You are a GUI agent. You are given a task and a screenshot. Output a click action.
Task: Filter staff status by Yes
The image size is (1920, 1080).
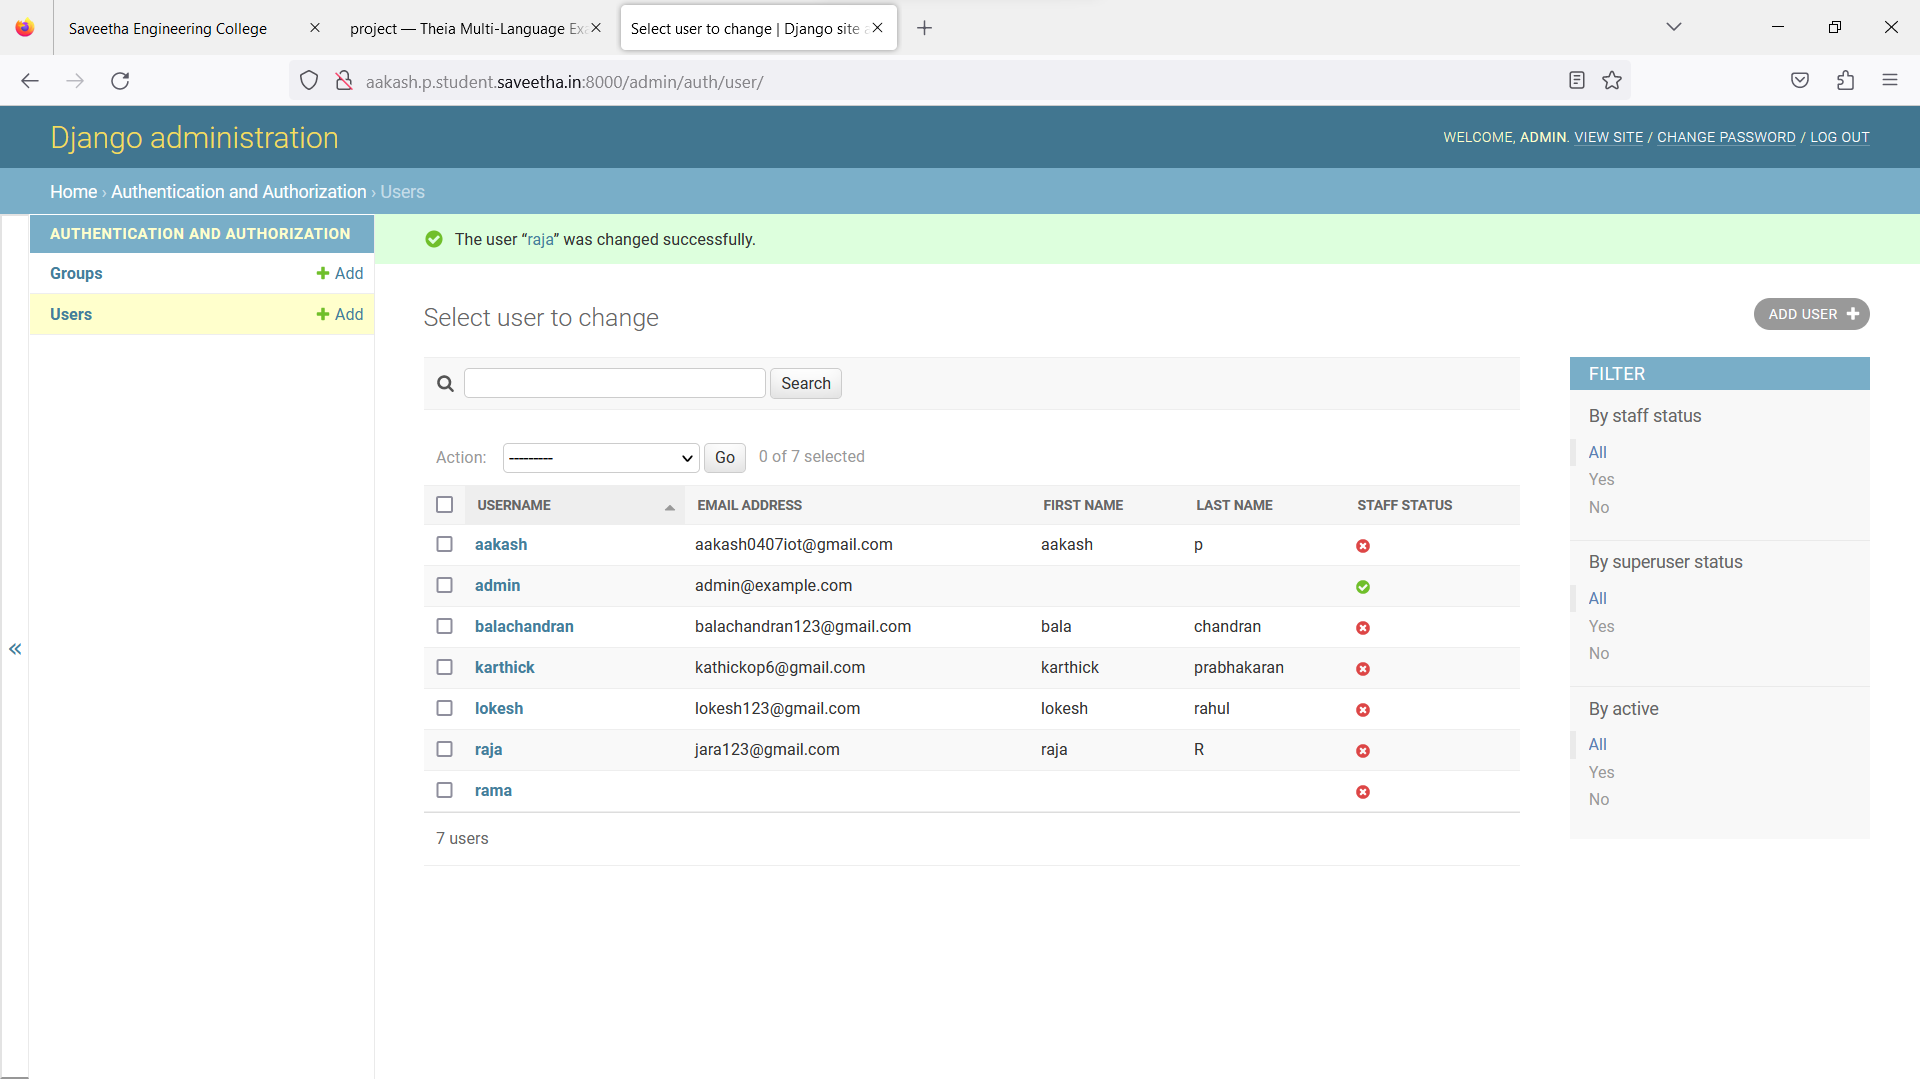[x=1601, y=480]
